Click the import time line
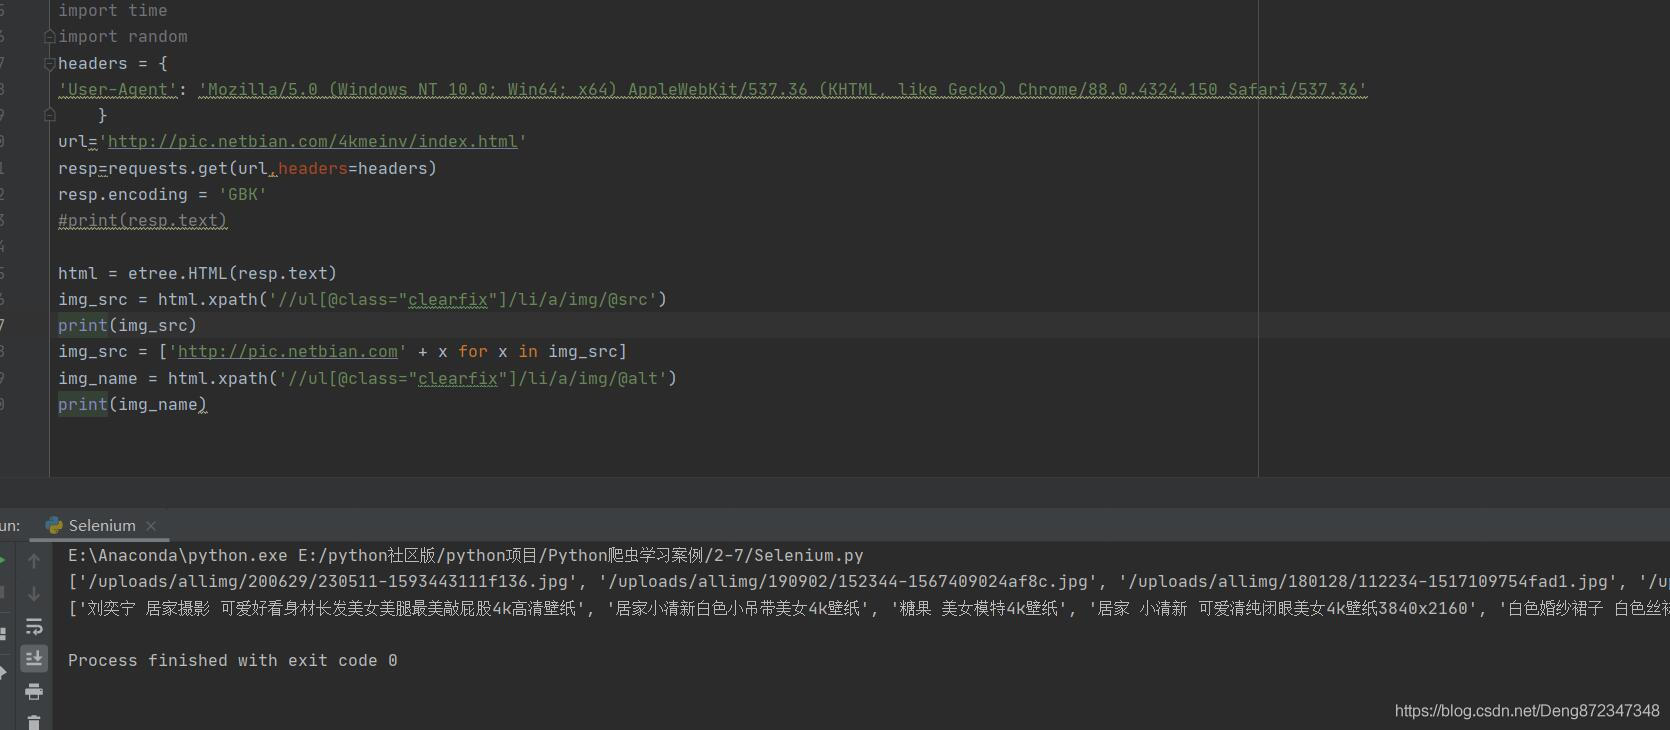The height and width of the screenshot is (730, 1670). [113, 11]
